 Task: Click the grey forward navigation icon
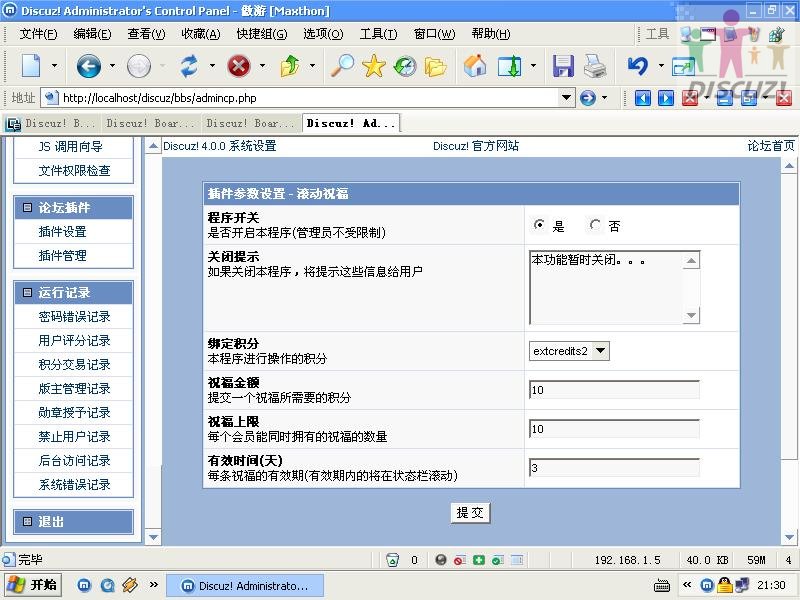click(139, 66)
